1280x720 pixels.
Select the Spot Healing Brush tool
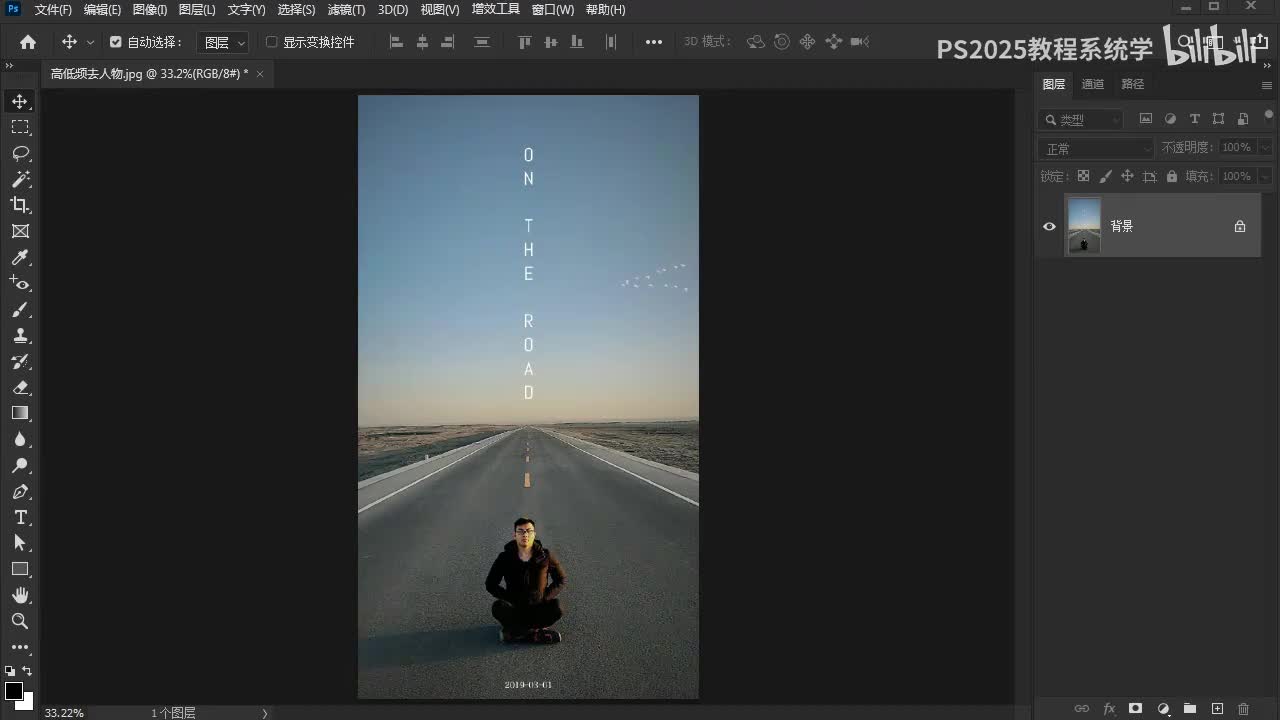click(x=20, y=284)
